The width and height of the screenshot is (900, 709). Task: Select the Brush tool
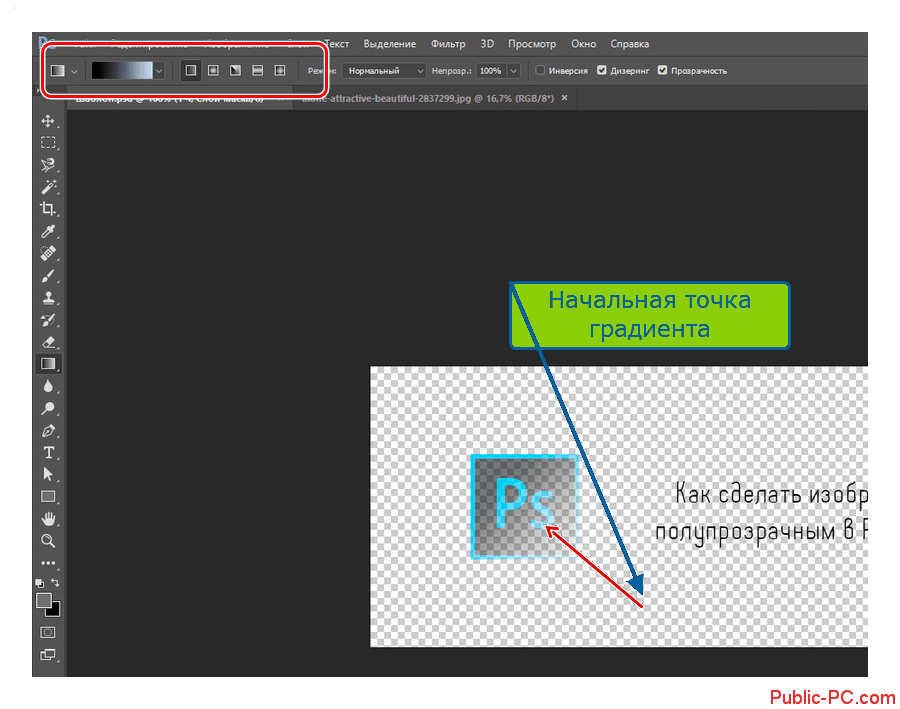[x=48, y=275]
